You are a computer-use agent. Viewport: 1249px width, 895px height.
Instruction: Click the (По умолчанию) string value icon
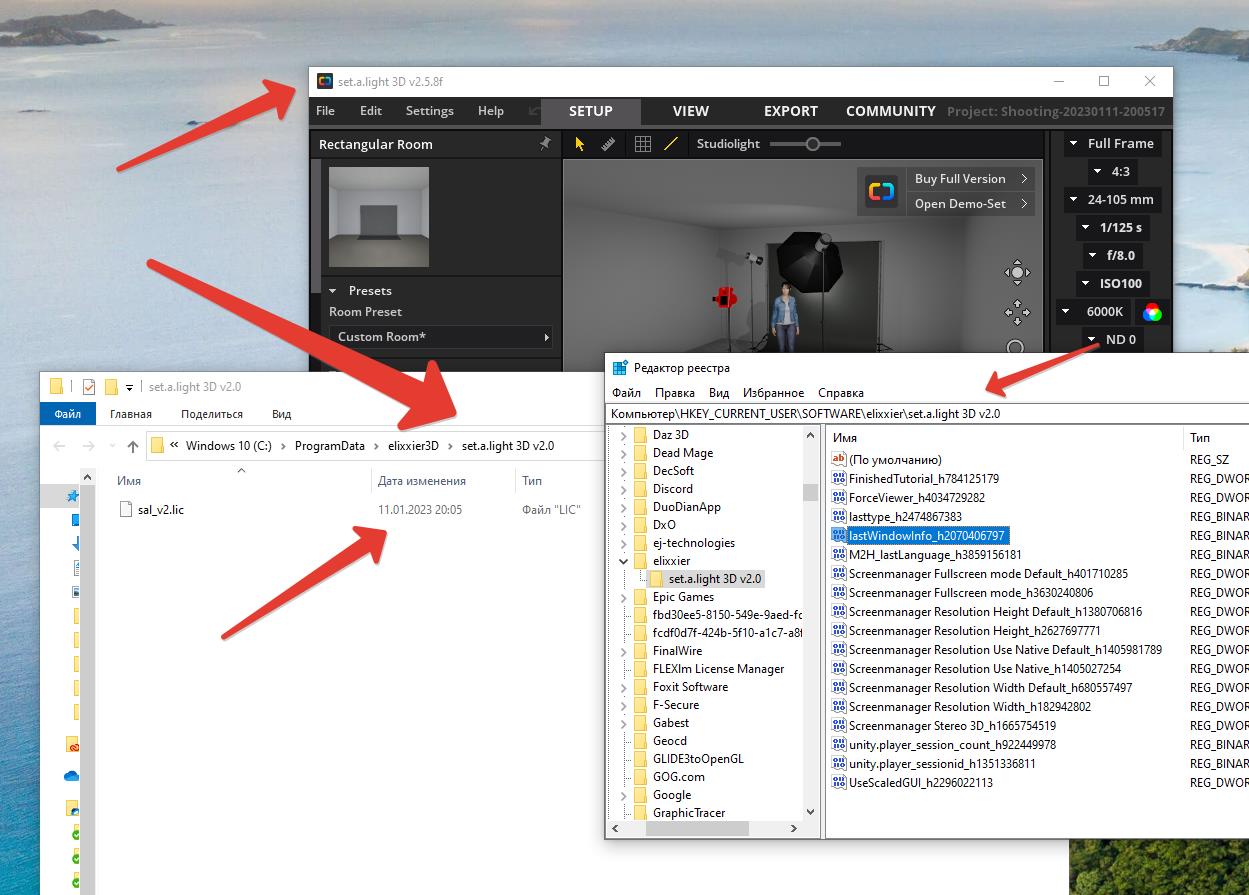click(839, 460)
